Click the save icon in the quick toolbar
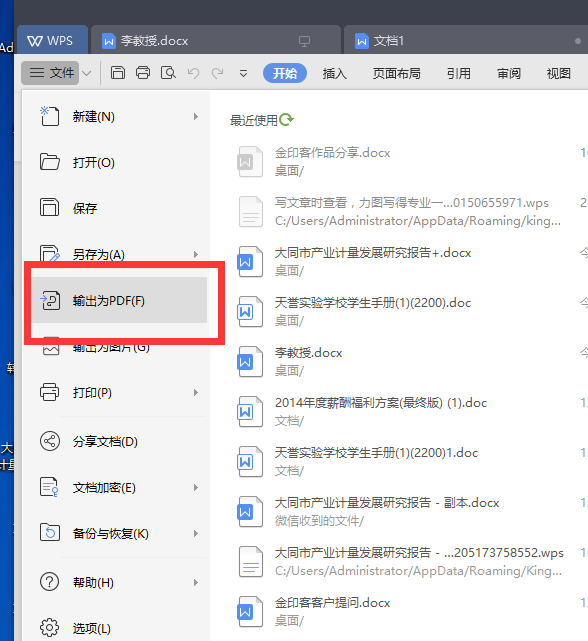Viewport: 588px width, 641px height. [x=118, y=73]
